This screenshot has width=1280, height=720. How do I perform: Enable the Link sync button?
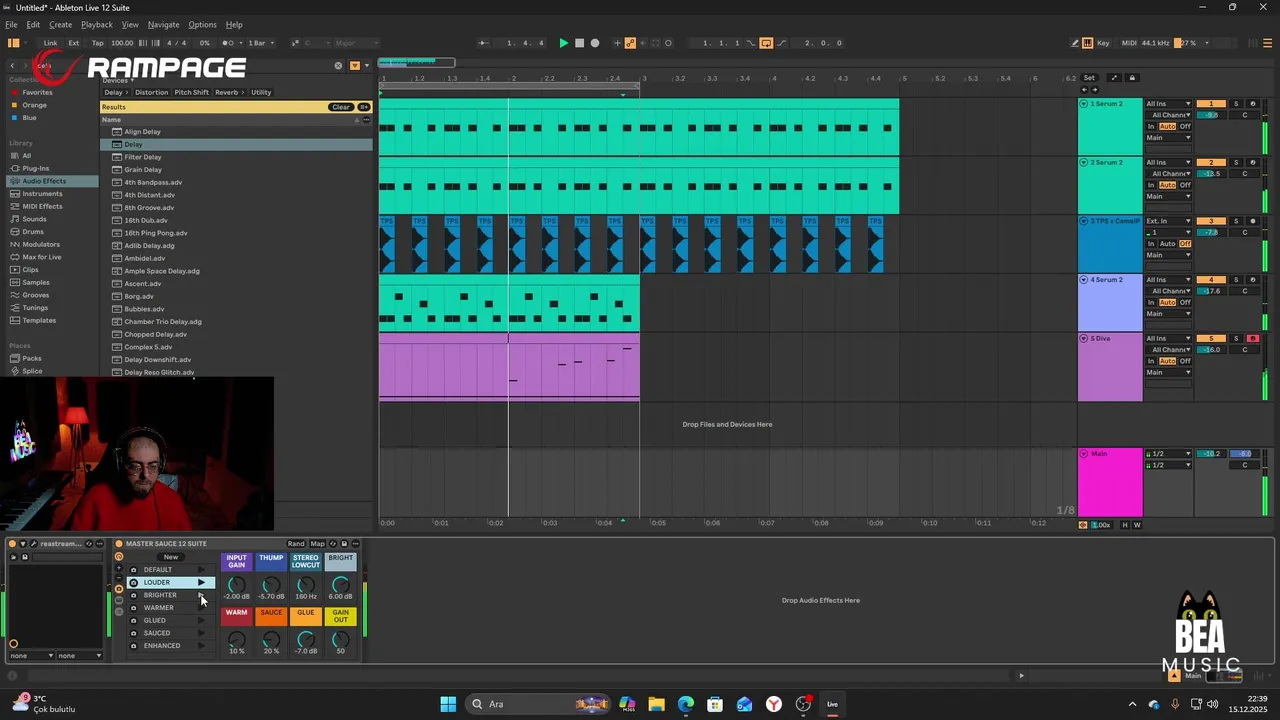[x=50, y=43]
